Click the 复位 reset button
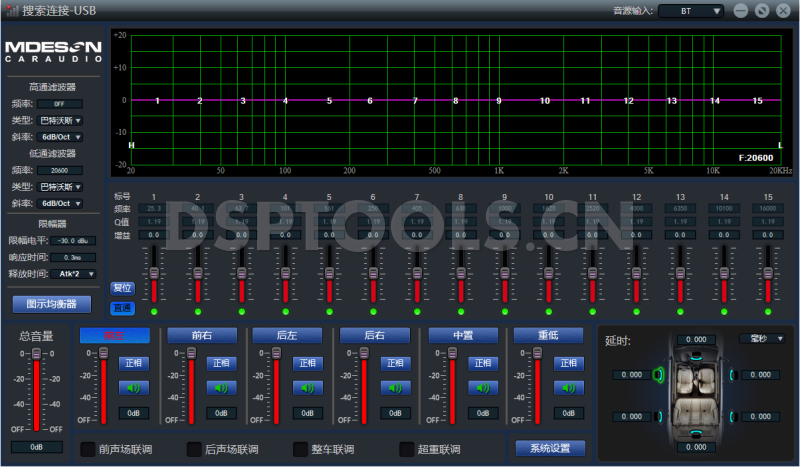The width and height of the screenshot is (800, 467). (122, 288)
